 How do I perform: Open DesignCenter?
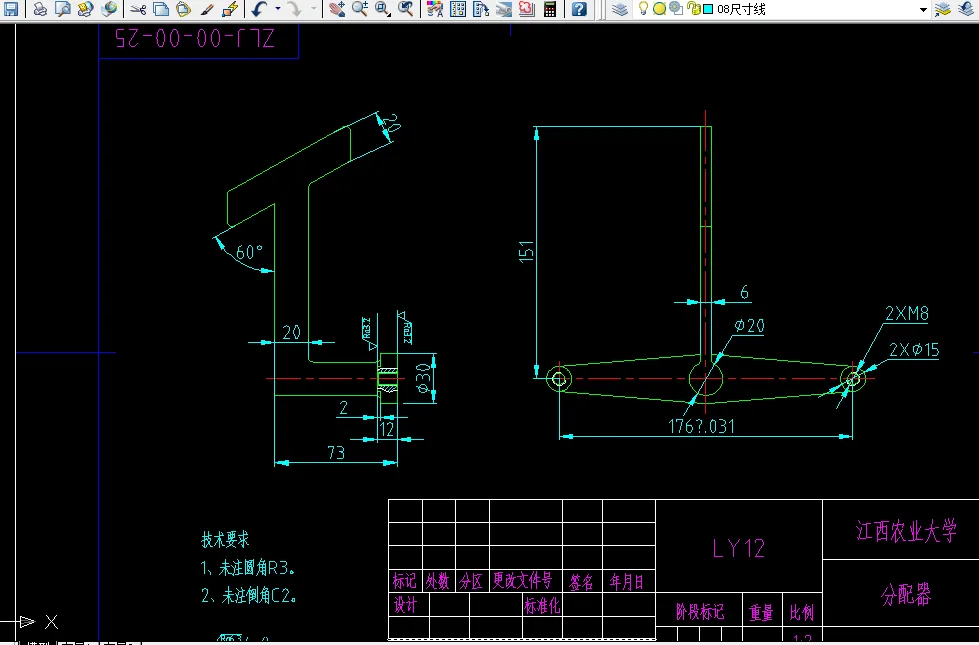pyautogui.click(x=458, y=9)
